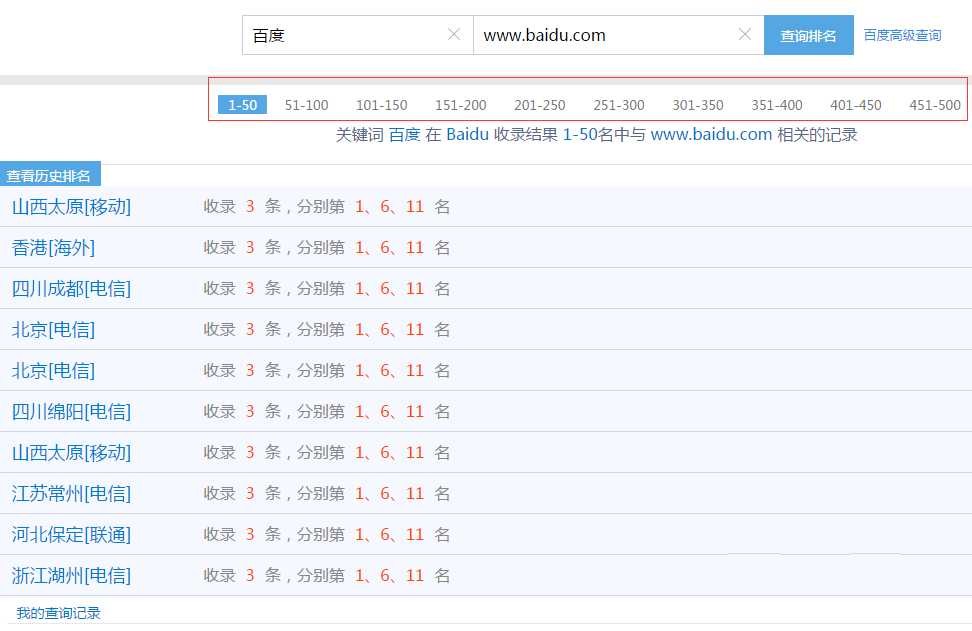Select the 1-50 rank range tab
The image size is (972, 631).
241,103
